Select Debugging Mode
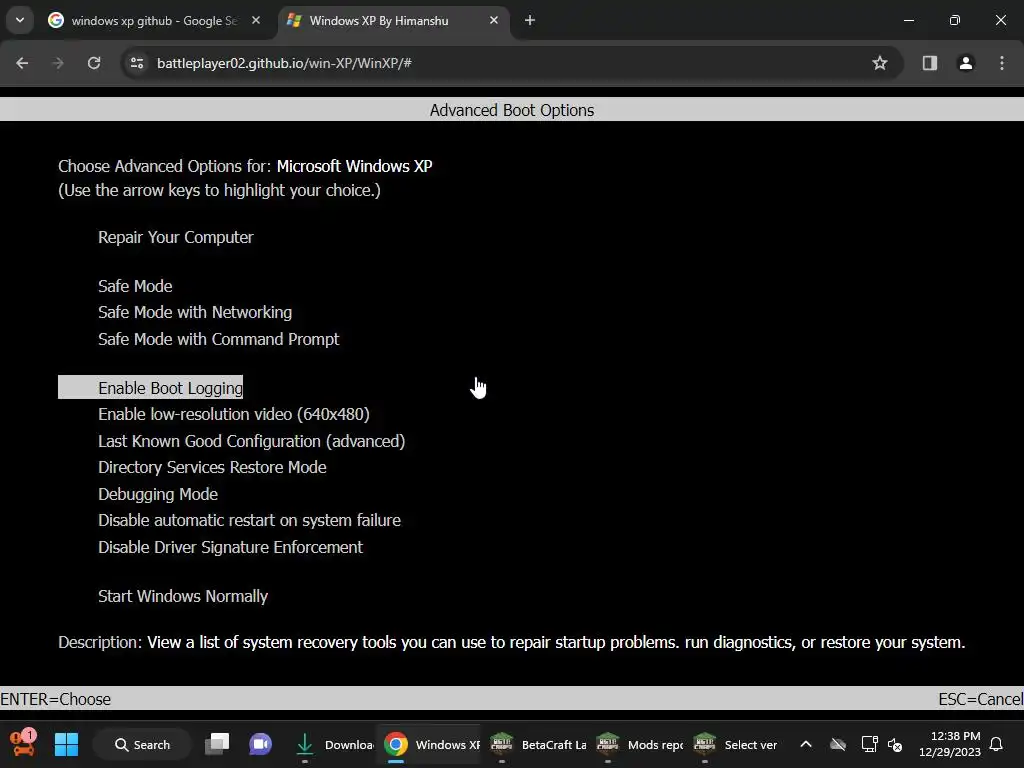Screen dimensions: 1024x768 [158, 494]
